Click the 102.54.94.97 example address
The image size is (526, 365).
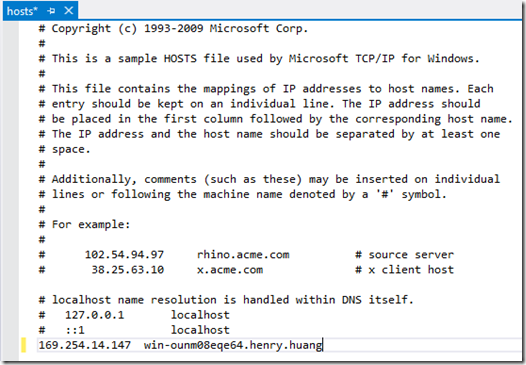coord(124,255)
